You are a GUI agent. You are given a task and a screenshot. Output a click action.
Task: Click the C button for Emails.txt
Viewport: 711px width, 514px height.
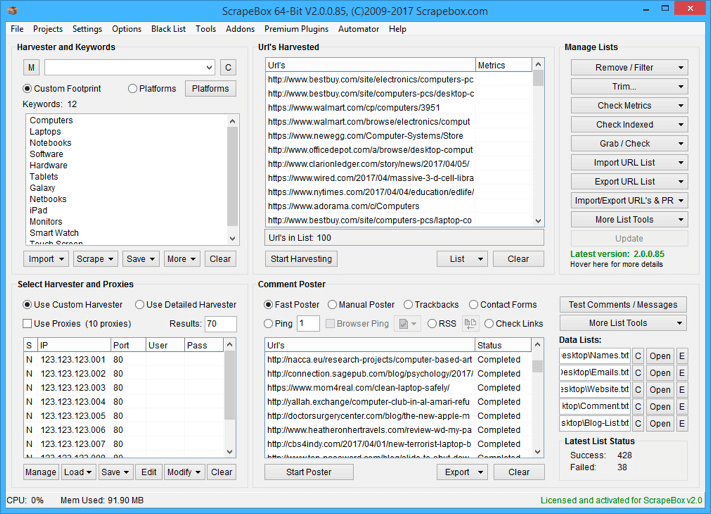[638, 373]
